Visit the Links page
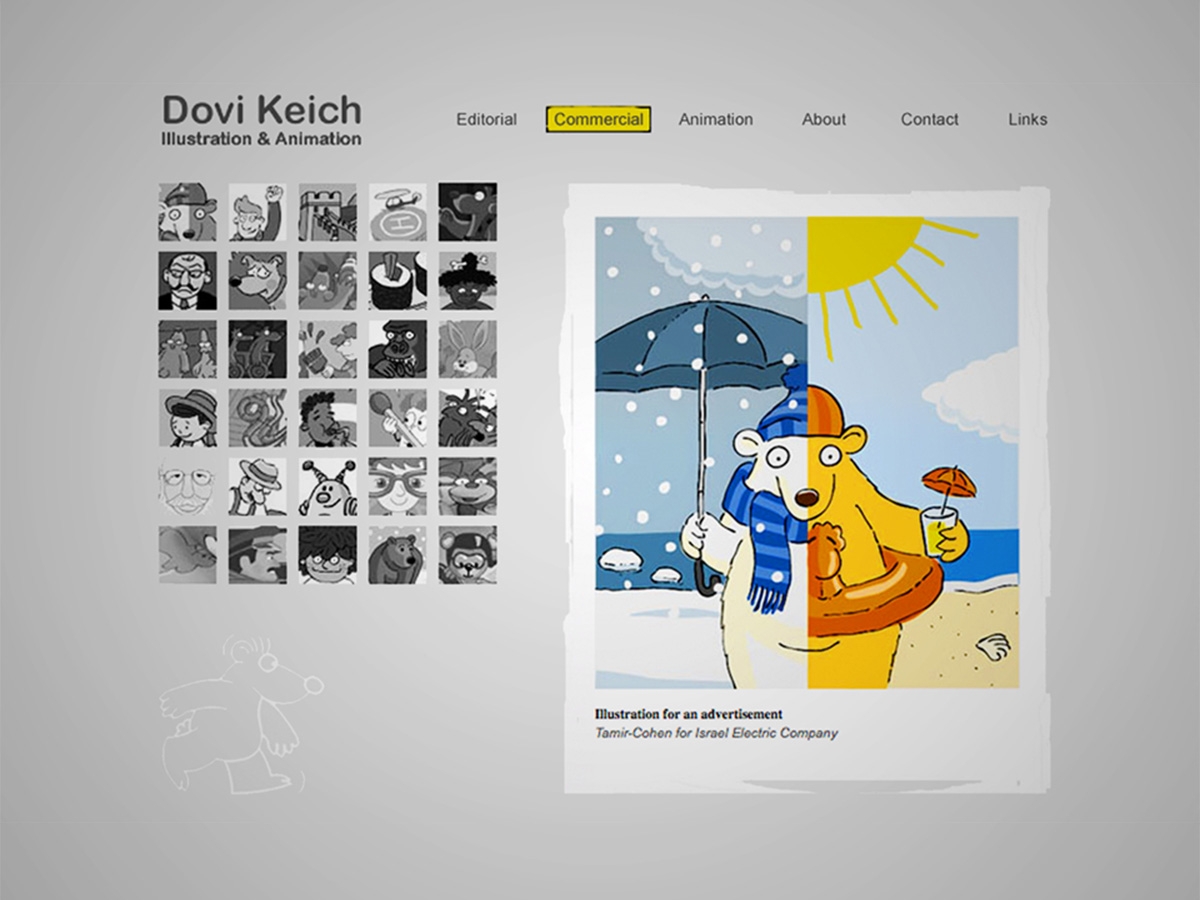1200x900 pixels. [1028, 119]
